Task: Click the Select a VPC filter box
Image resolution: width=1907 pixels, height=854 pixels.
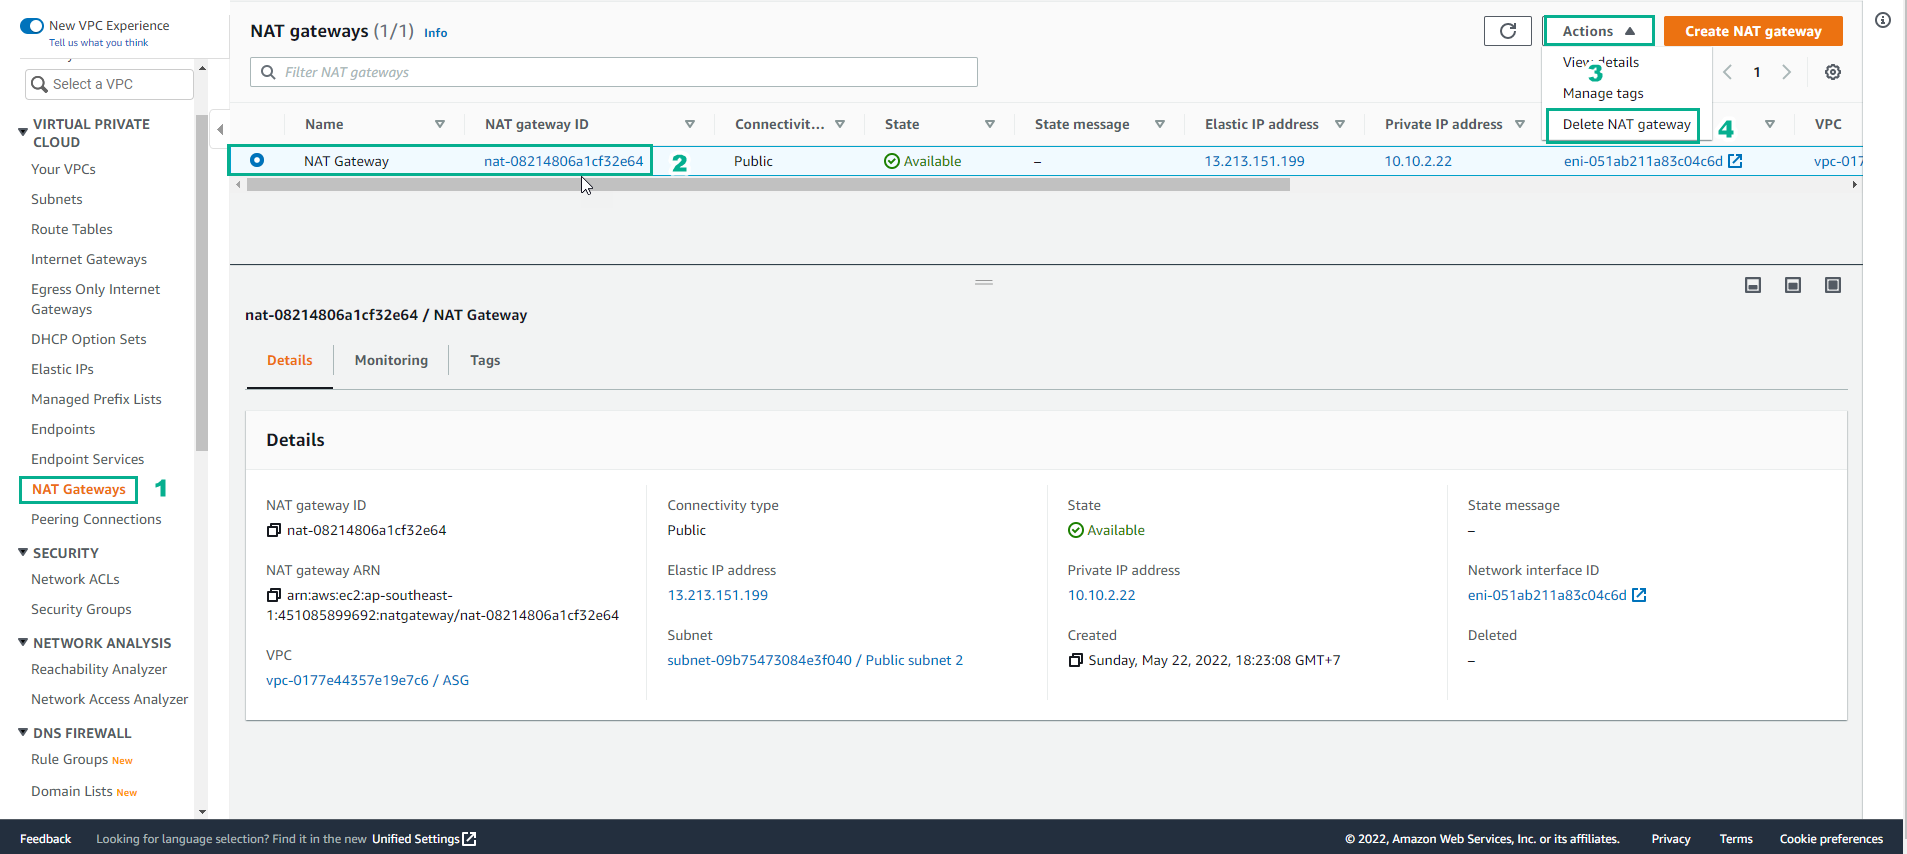Action: tap(109, 84)
